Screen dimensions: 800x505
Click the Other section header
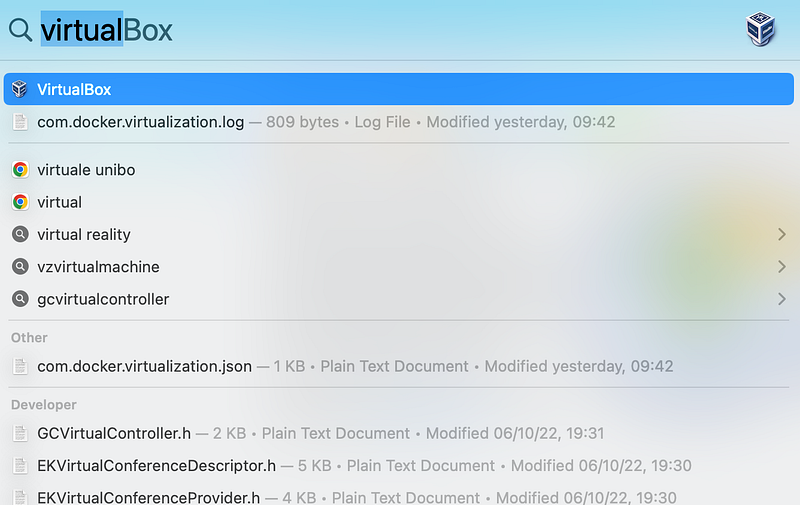29,338
